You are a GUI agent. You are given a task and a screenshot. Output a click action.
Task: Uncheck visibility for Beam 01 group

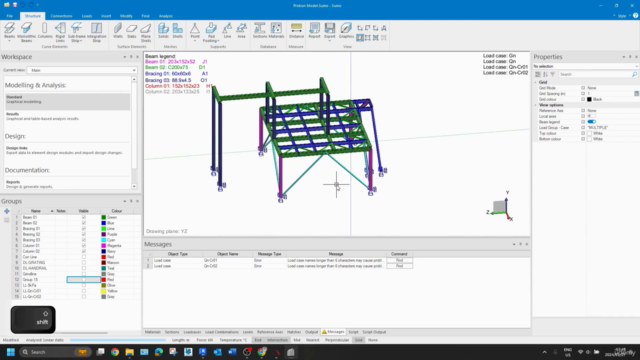pos(84,218)
